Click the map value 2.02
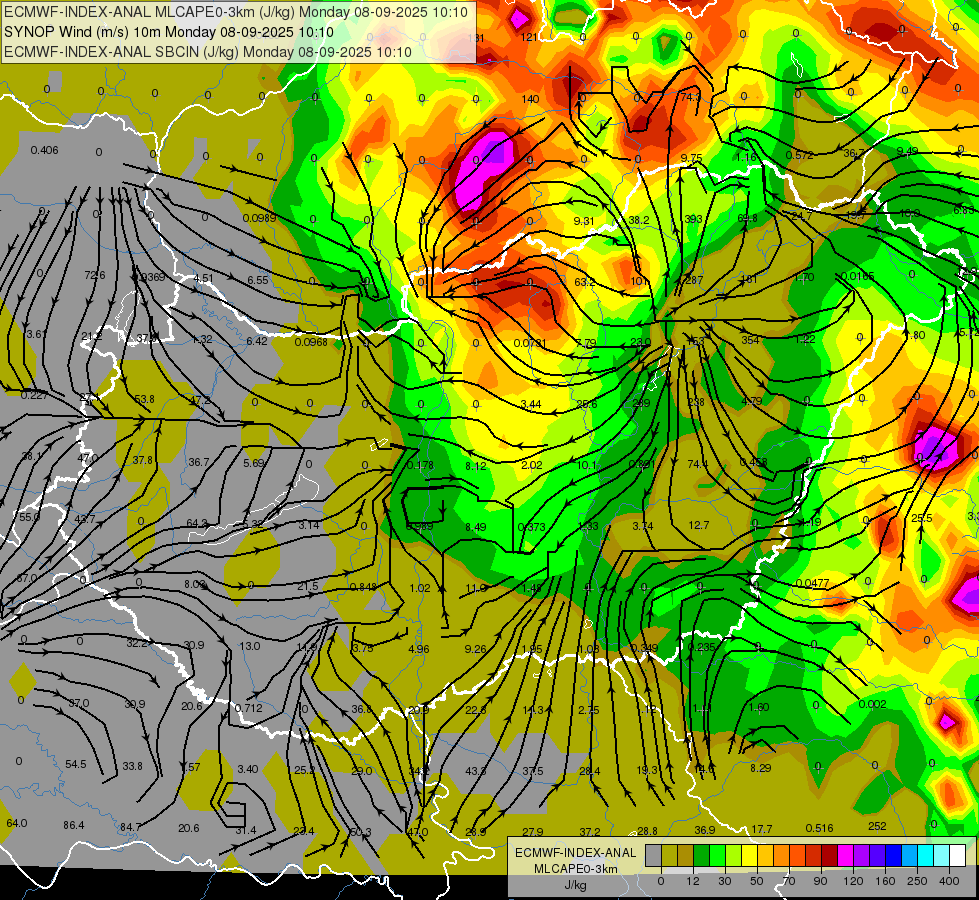 tap(531, 465)
